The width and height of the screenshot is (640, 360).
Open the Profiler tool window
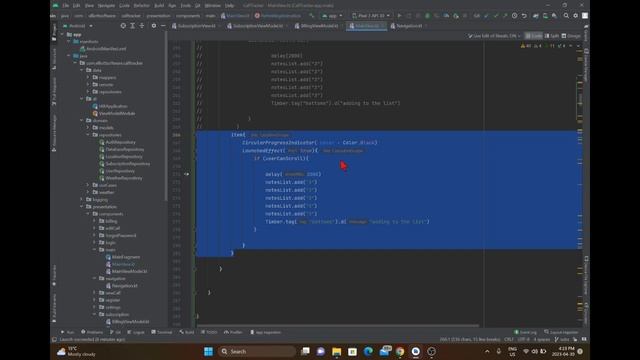233,332
